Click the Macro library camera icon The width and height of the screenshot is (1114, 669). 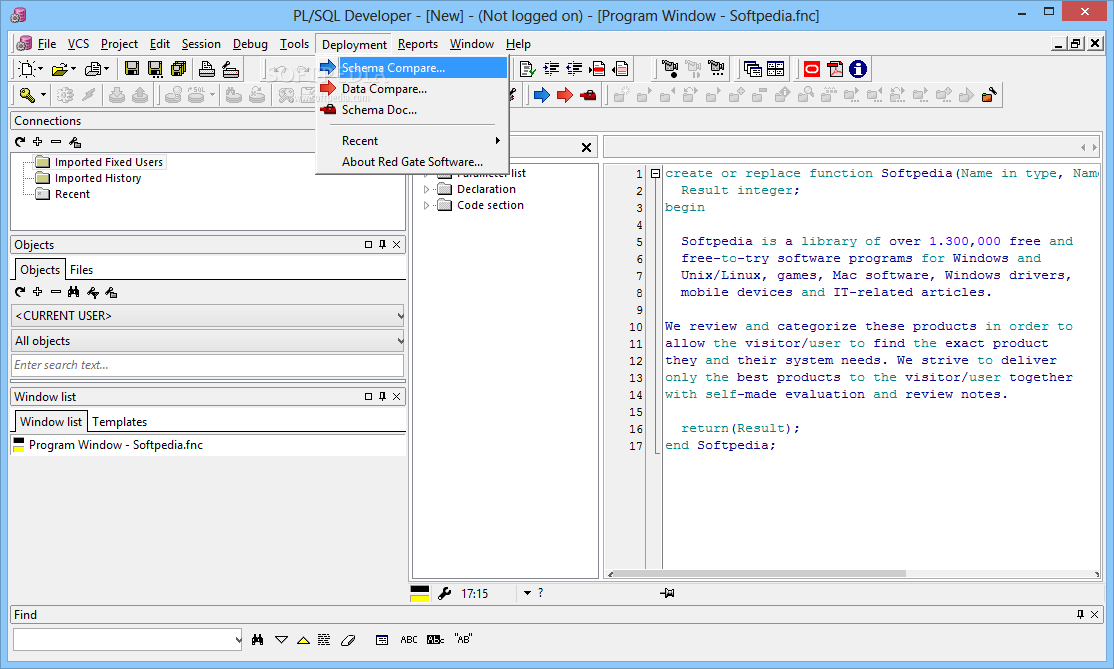pos(716,69)
